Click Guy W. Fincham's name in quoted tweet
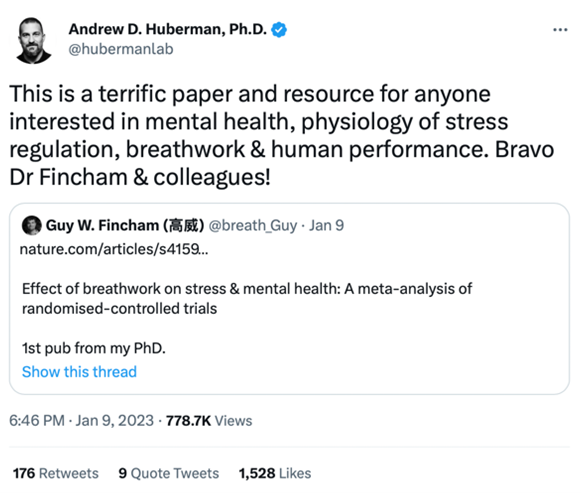Screen dimensions: 581x493 [x=125, y=225]
